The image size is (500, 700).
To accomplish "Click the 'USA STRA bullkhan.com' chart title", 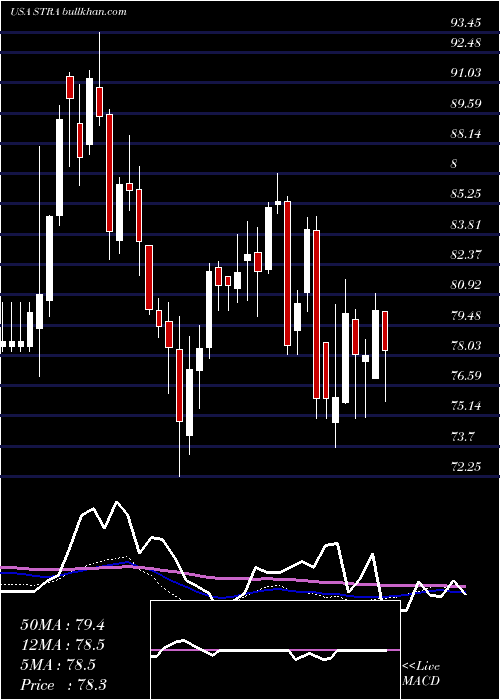I will click(x=69, y=12).
